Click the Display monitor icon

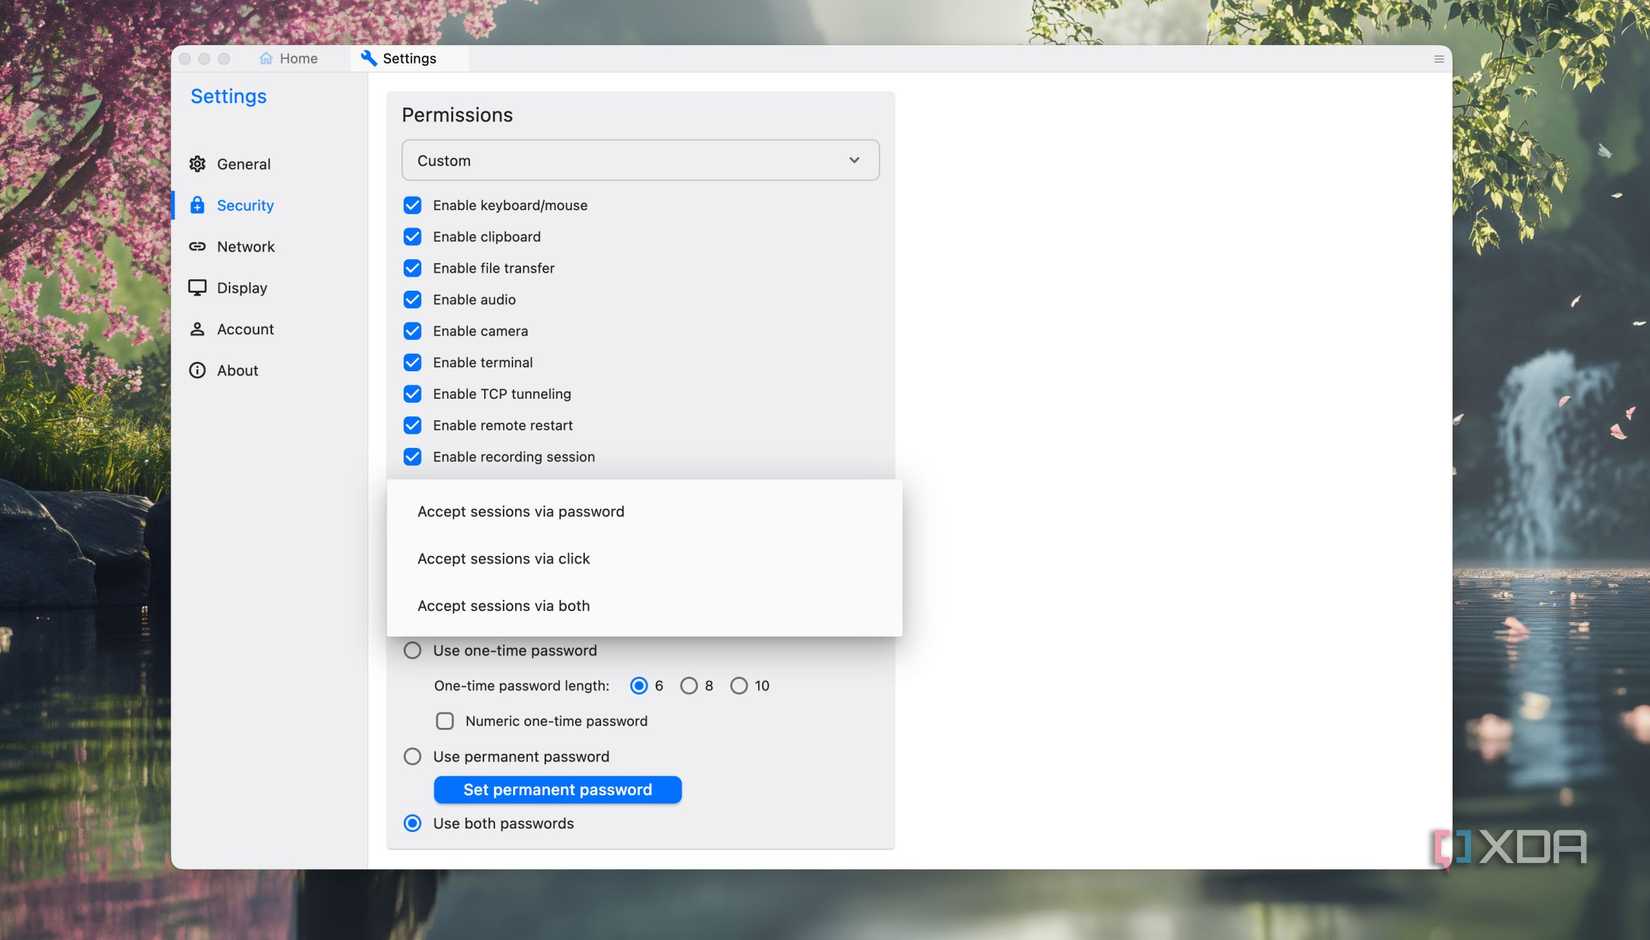(197, 287)
